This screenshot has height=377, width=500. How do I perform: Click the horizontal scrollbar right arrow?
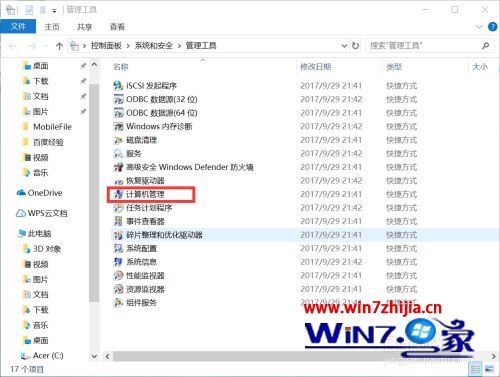point(494,356)
